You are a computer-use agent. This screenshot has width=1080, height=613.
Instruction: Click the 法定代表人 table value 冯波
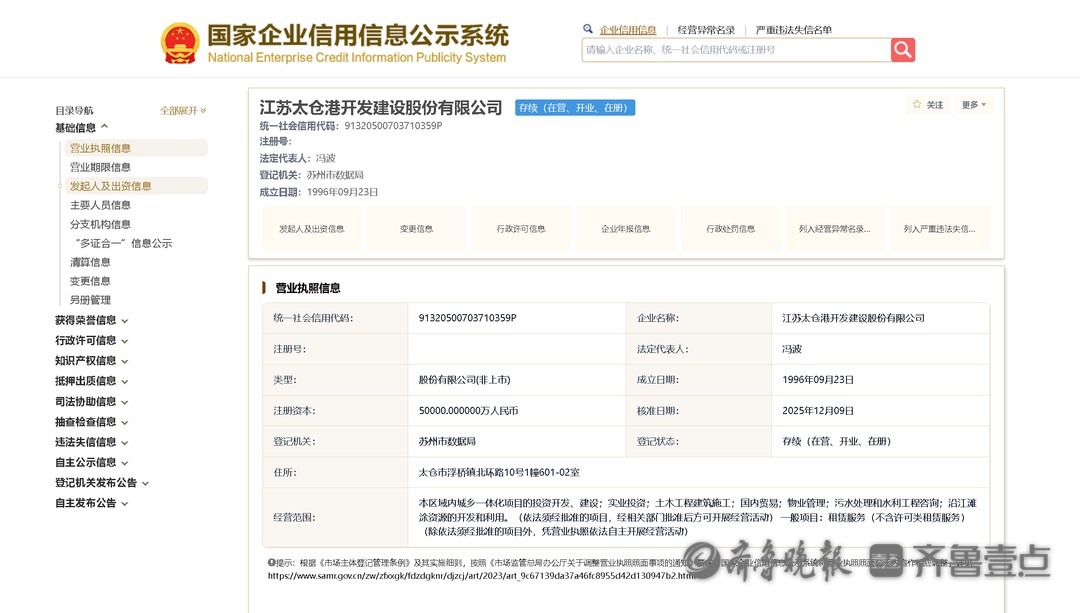(x=791, y=349)
